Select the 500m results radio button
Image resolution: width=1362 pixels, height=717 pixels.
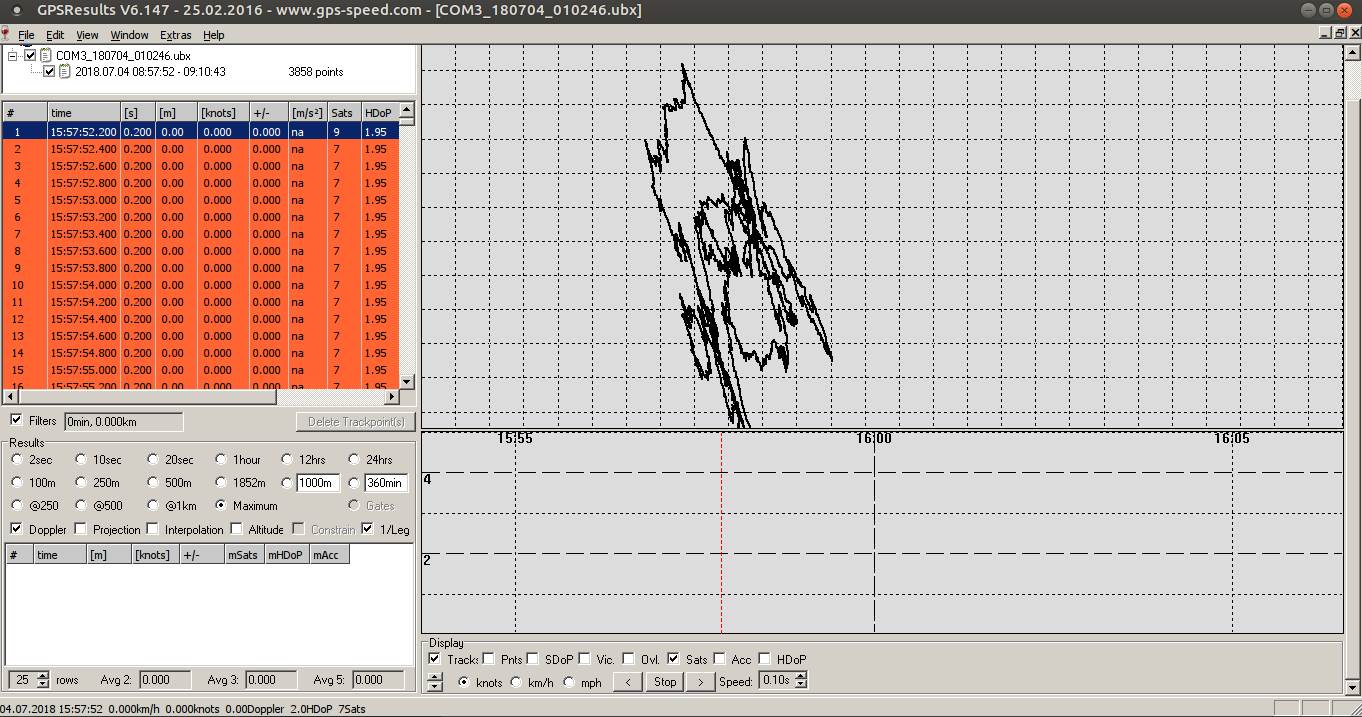click(x=153, y=483)
